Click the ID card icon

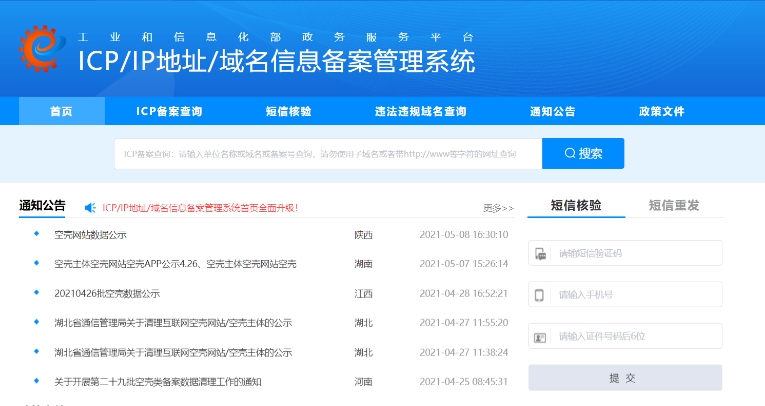click(x=540, y=336)
